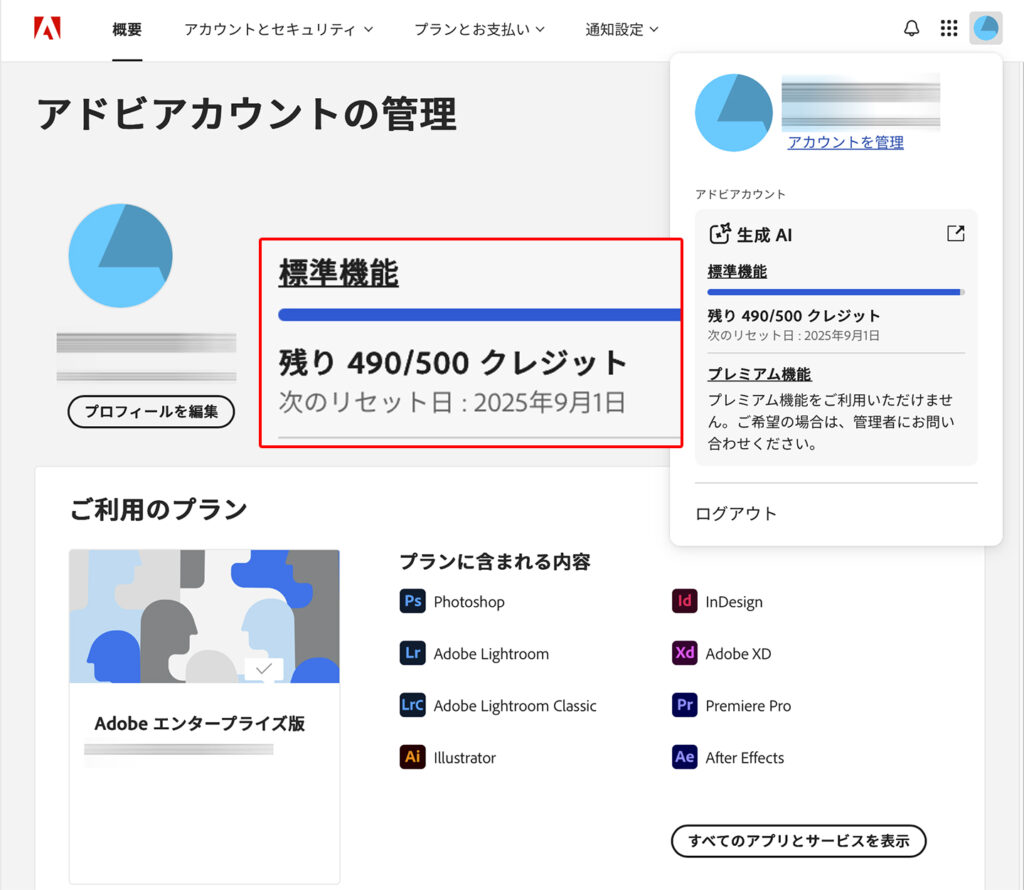Viewport: 1024px width, 890px height.
Task: Click the large avatar in the account popup
Action: (x=733, y=112)
